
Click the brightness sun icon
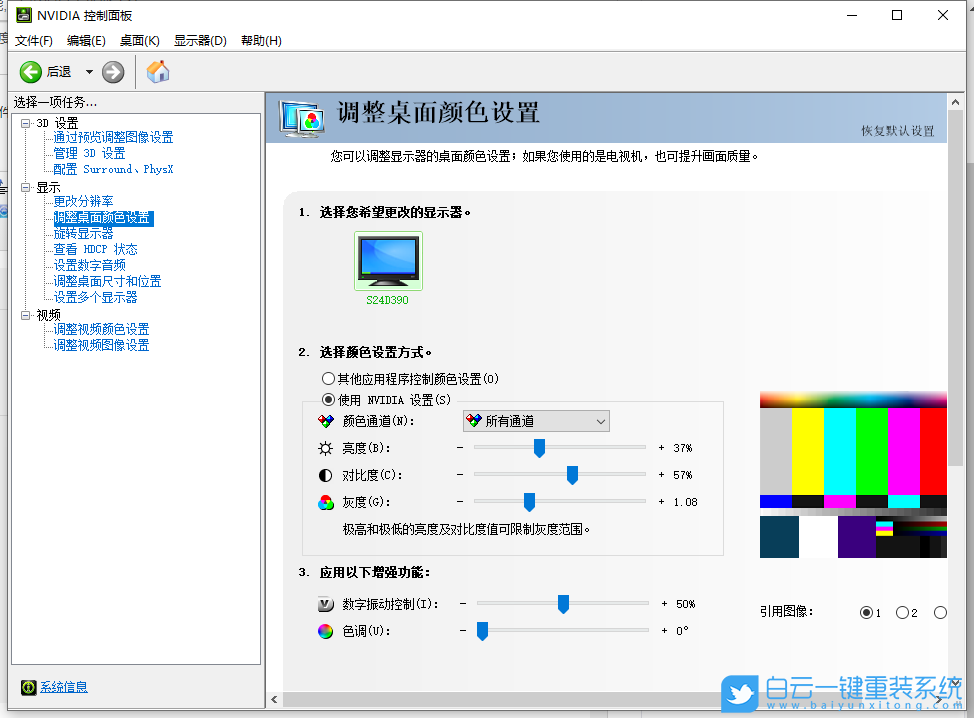pos(328,447)
